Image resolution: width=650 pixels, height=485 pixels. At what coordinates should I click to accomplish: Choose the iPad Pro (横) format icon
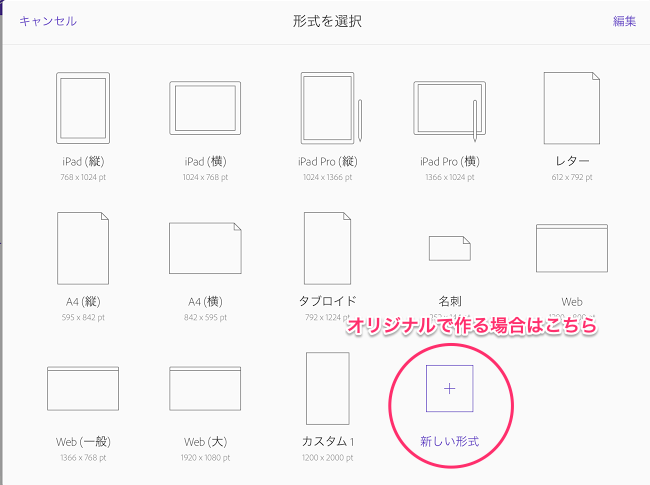(x=450, y=110)
